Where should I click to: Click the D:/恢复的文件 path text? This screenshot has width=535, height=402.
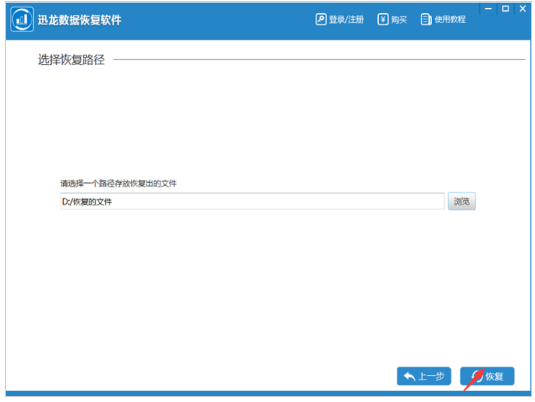pyautogui.click(x=87, y=202)
